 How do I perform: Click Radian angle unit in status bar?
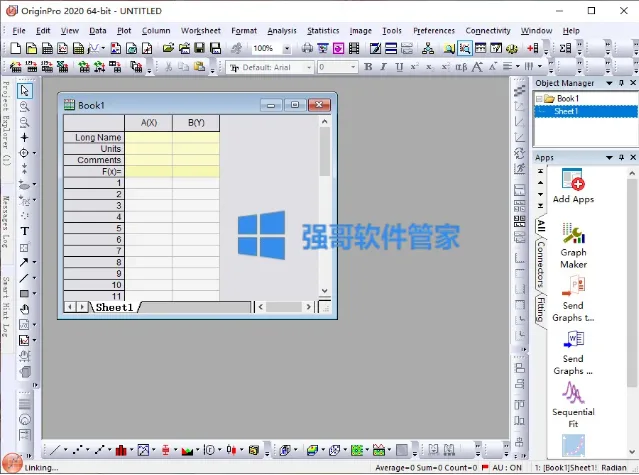tap(614, 468)
